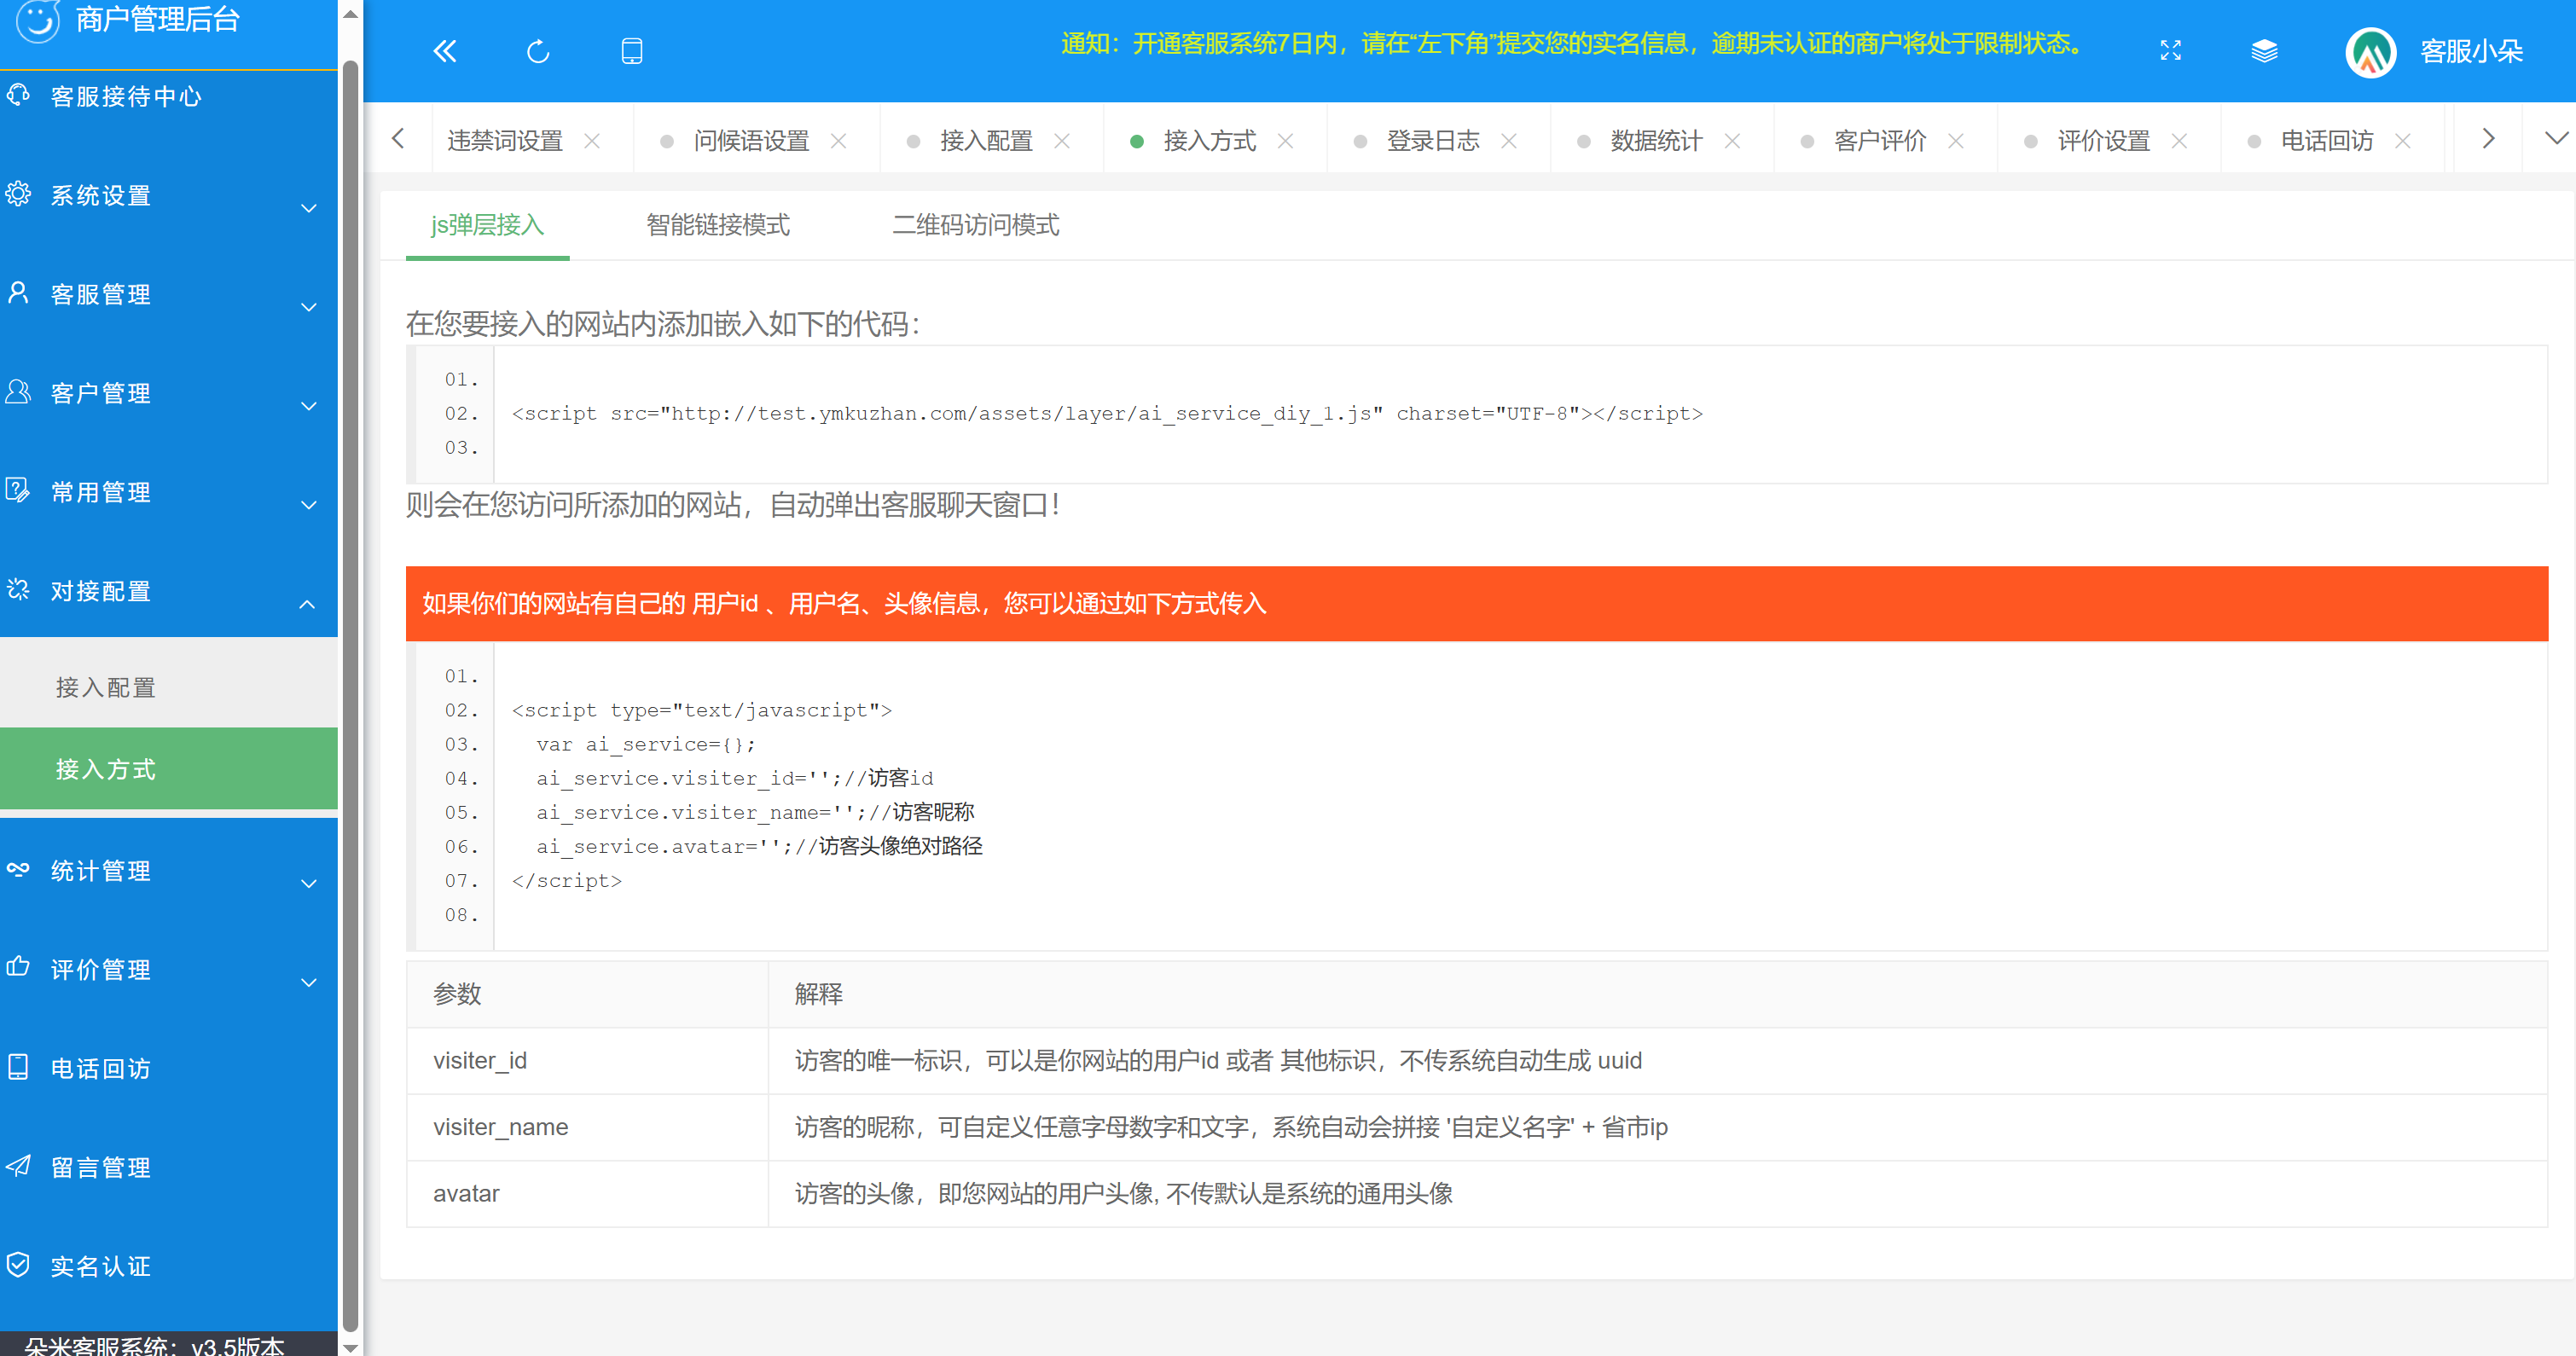Switch to 二维码访问模式

click(x=975, y=226)
